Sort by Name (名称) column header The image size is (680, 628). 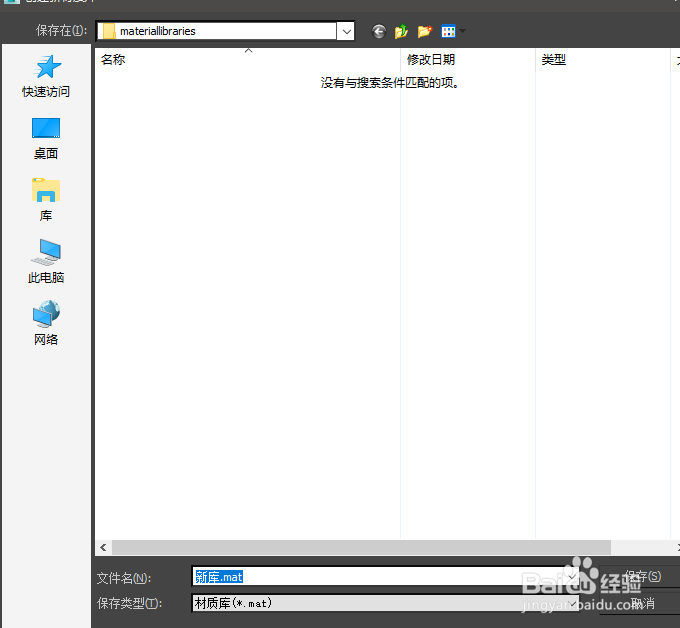click(248, 59)
